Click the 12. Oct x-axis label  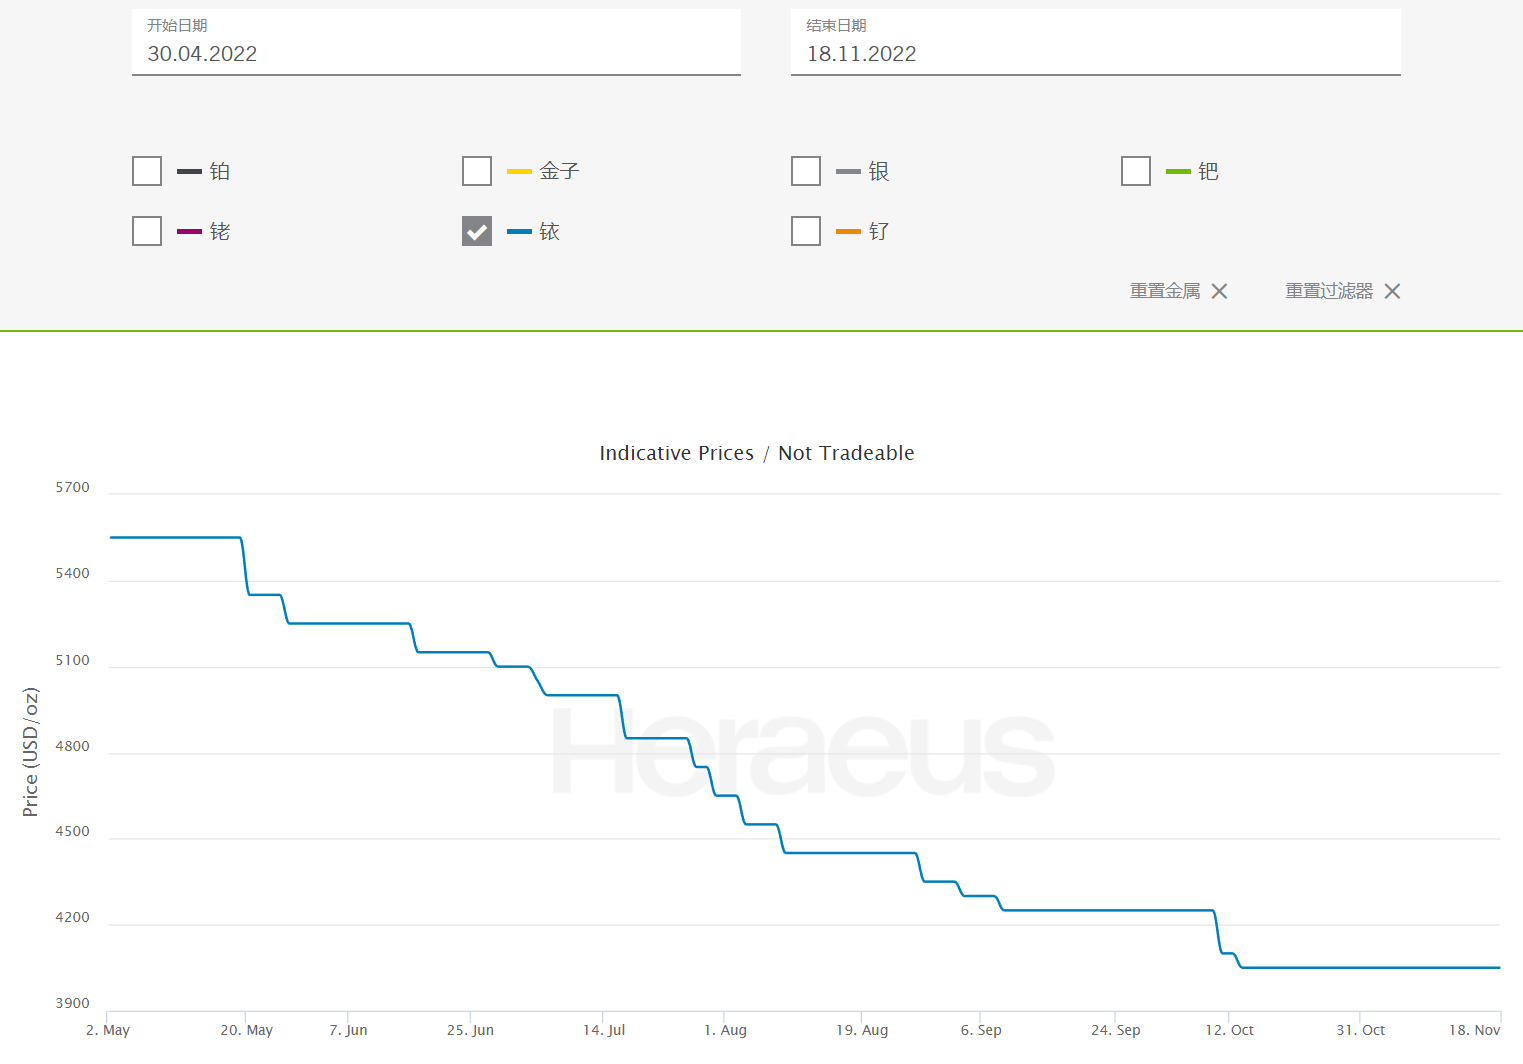pos(1229,1030)
